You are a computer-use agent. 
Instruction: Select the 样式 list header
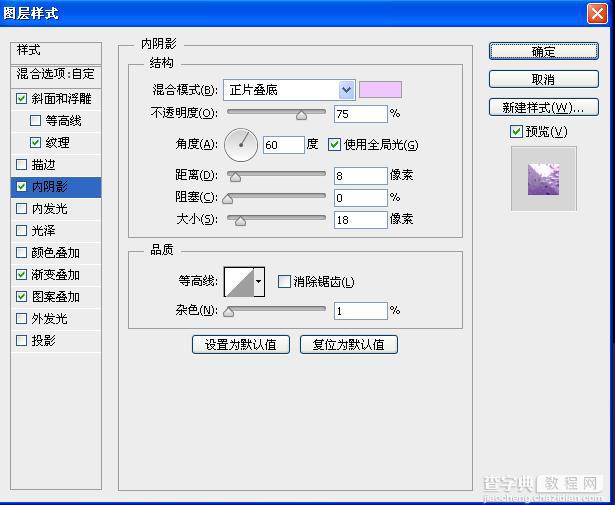click(56, 53)
